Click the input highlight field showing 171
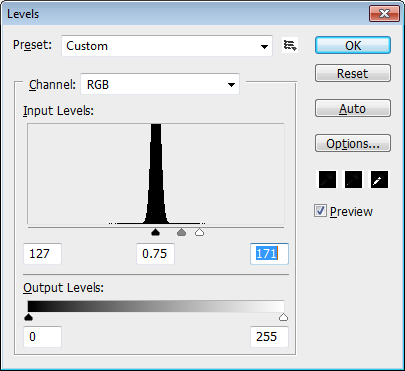Image resolution: width=405 pixels, height=371 pixels. tap(269, 254)
